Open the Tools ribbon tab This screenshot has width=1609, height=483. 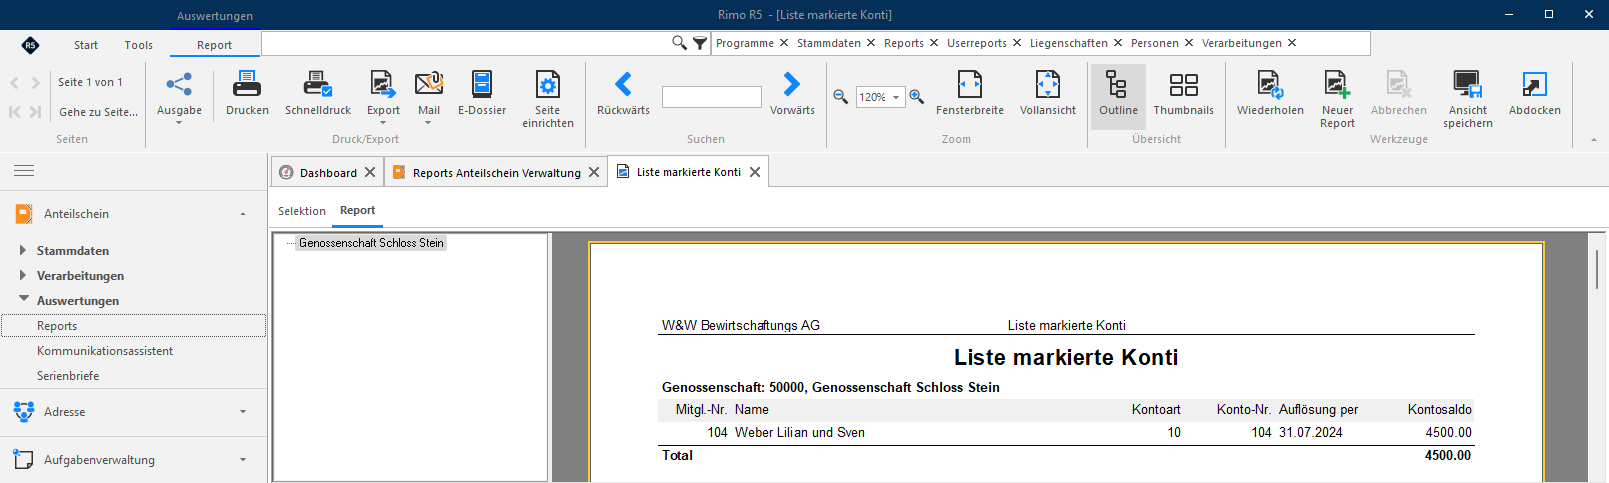(139, 45)
